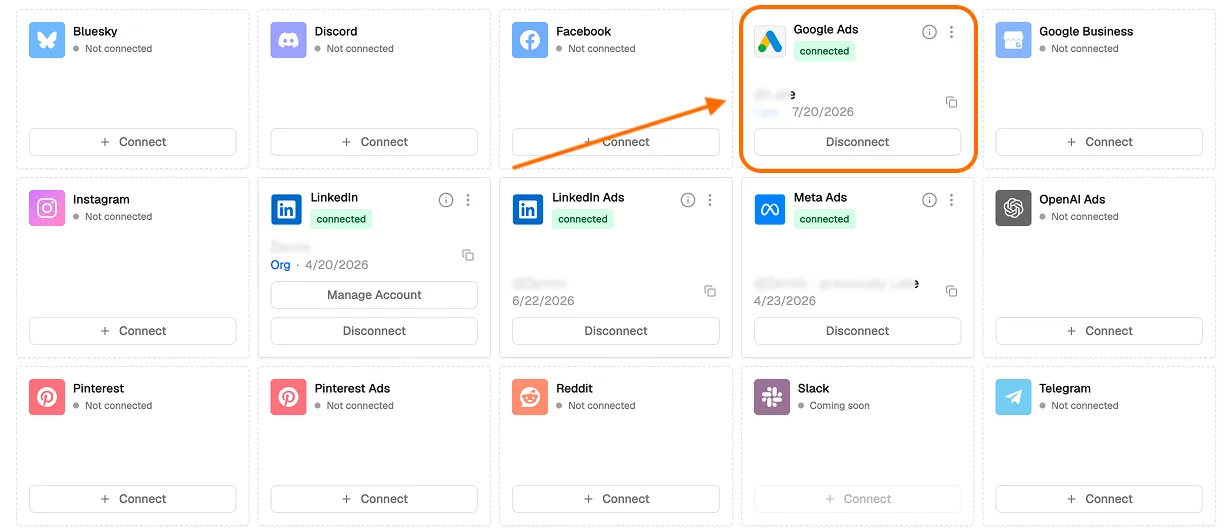
Task: Click the Discord logo icon
Action: pyautogui.click(x=288, y=40)
